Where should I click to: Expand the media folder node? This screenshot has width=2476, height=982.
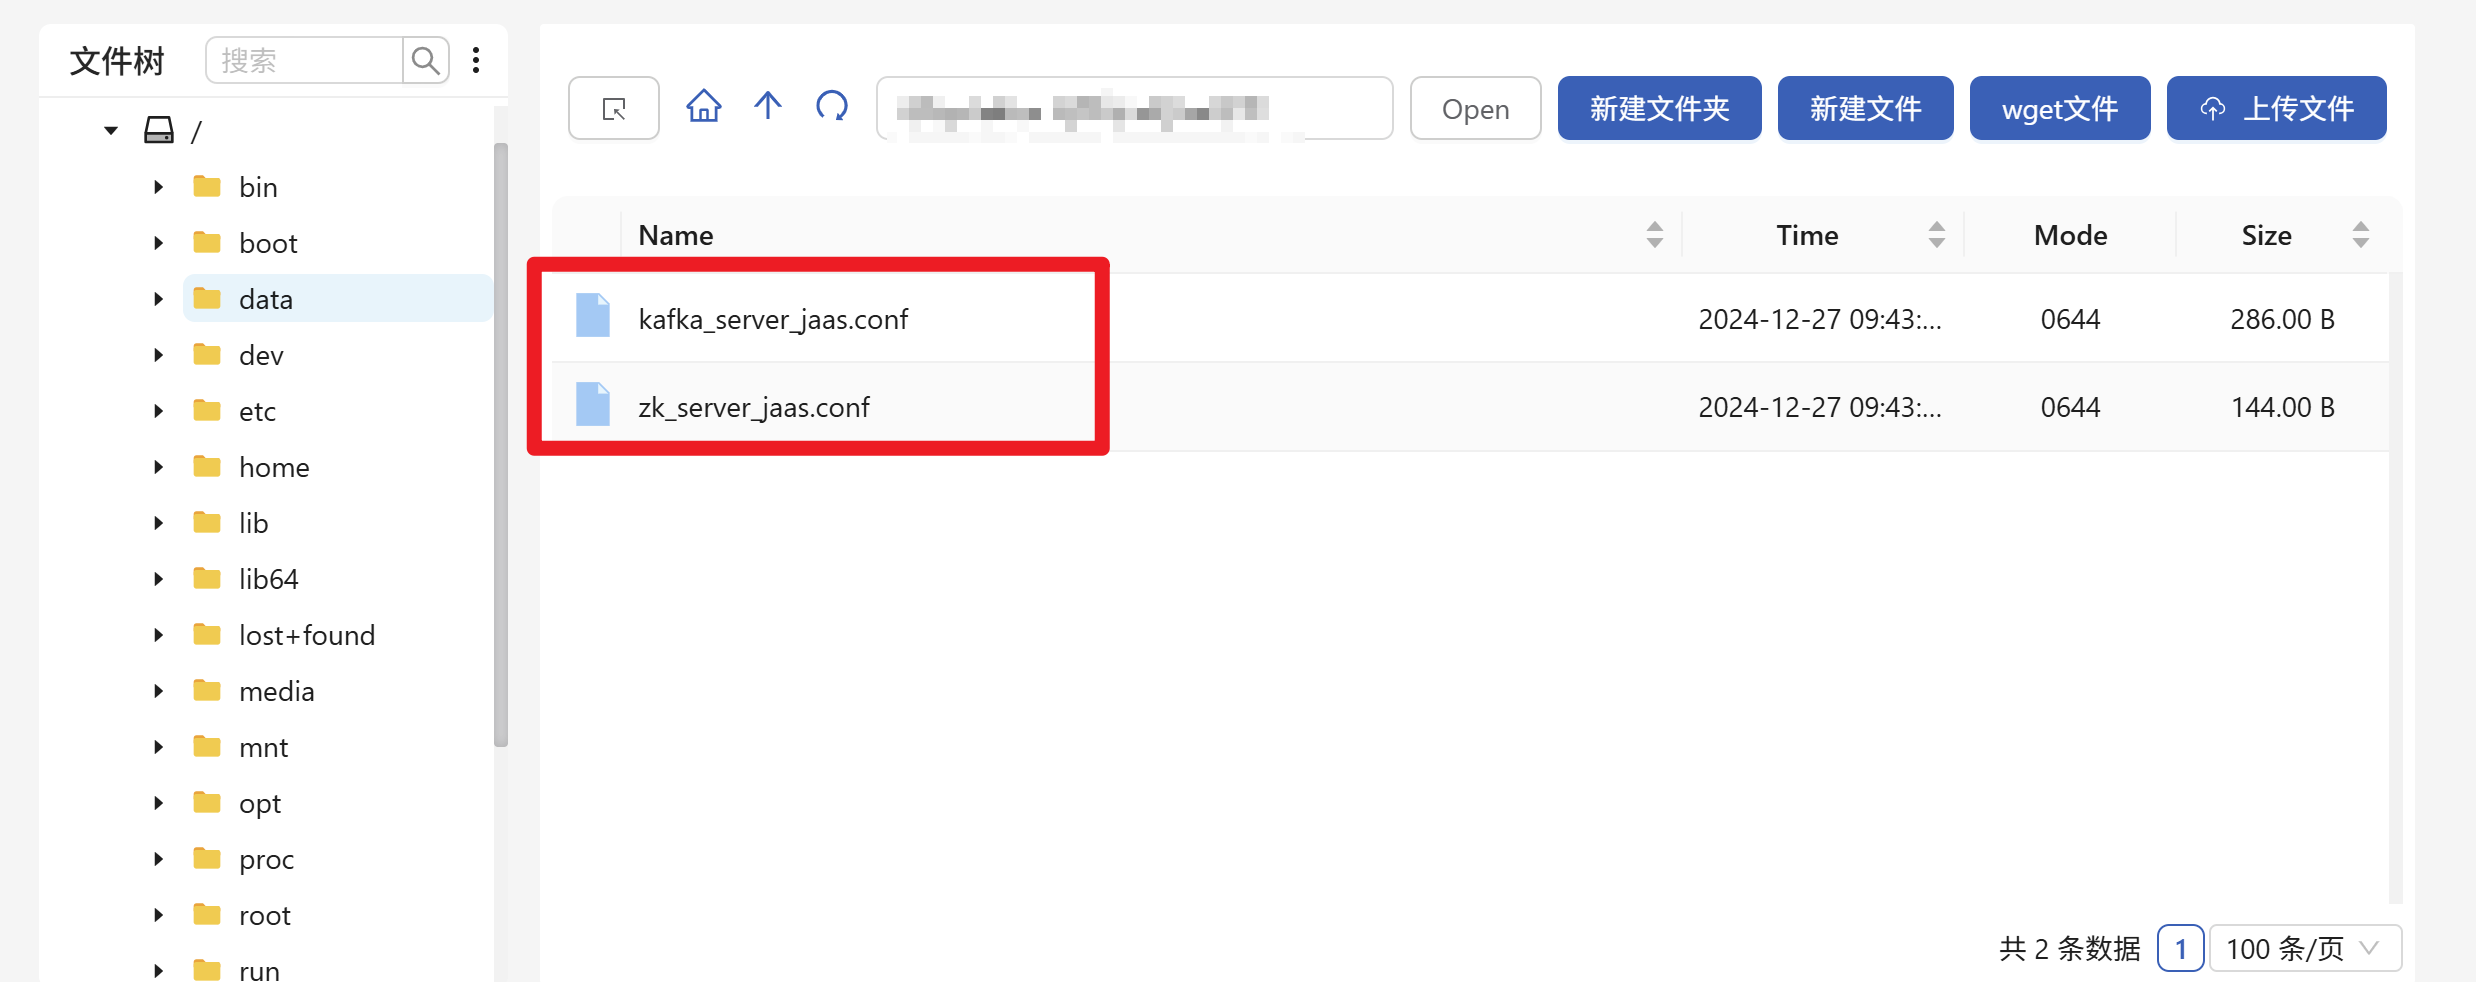tap(158, 691)
